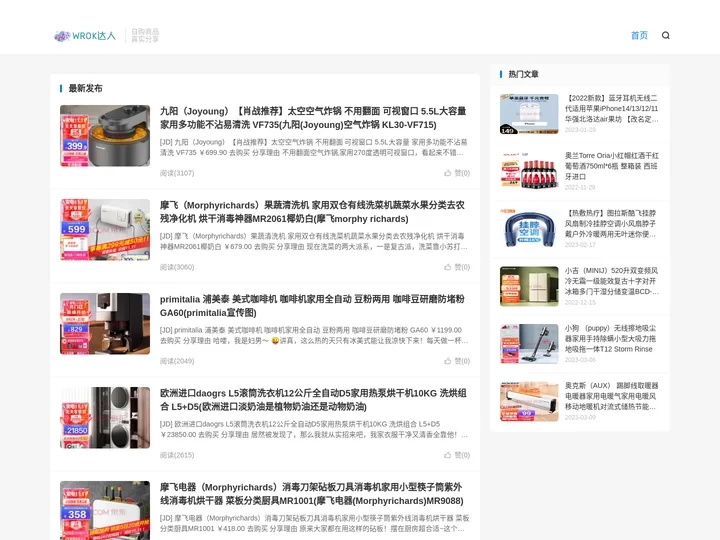This screenshot has height=540, width=720.
Task: Click the MINIJ refrigerator sidebar thumbnail
Action: (x=529, y=286)
